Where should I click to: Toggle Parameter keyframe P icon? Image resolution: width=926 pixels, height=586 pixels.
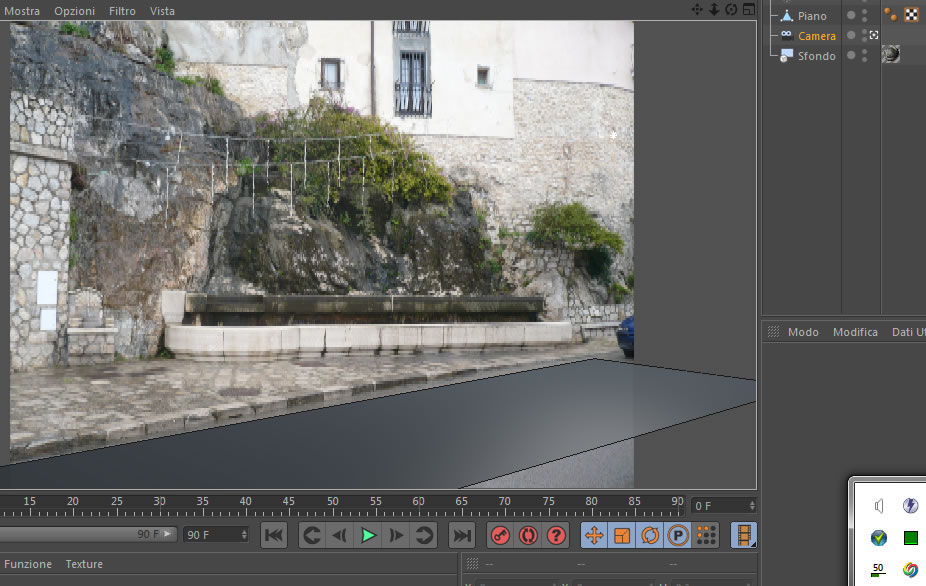pyautogui.click(x=677, y=536)
